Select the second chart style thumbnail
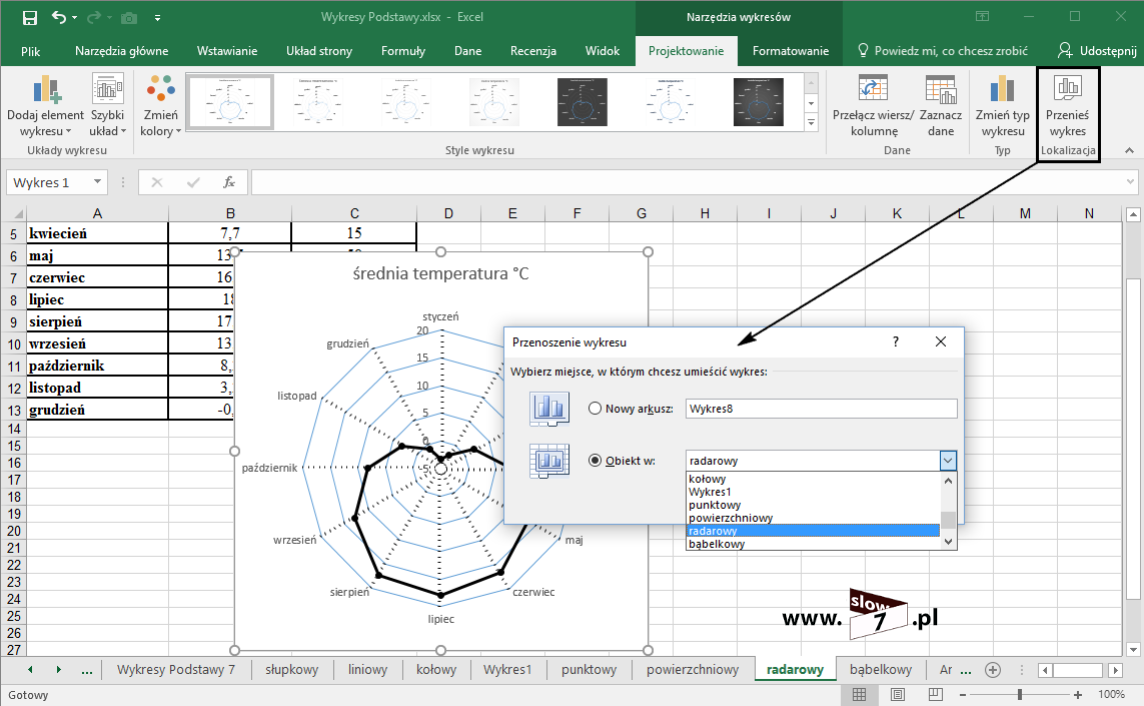 [x=318, y=102]
